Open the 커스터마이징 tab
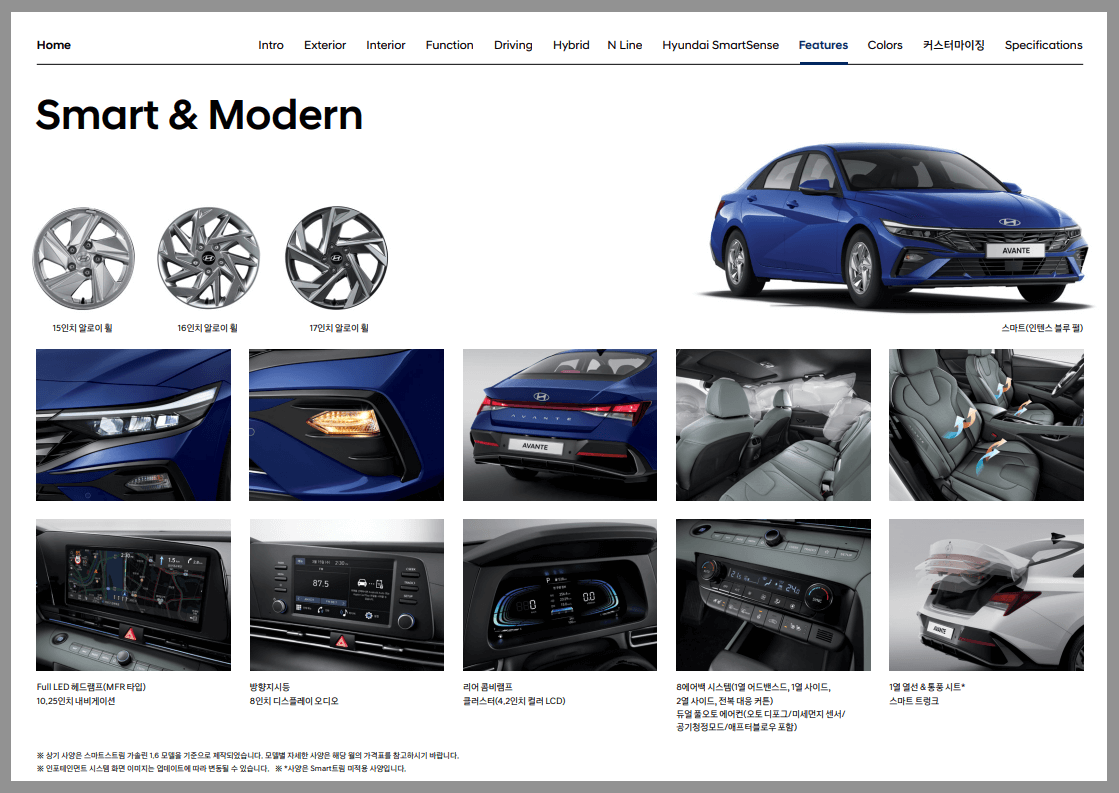Viewport: 1119px width, 793px height. 953,45
